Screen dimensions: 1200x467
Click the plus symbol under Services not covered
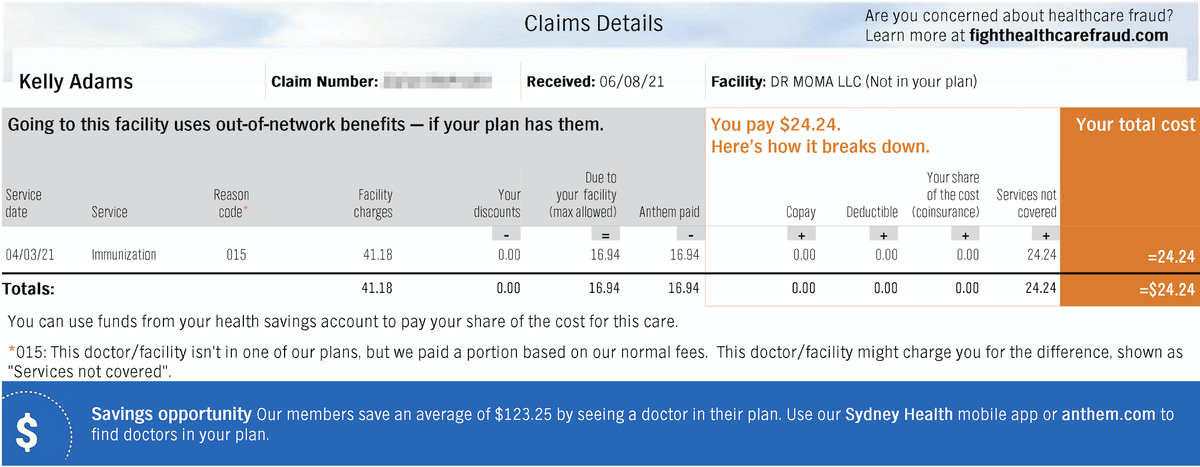[1045, 234]
